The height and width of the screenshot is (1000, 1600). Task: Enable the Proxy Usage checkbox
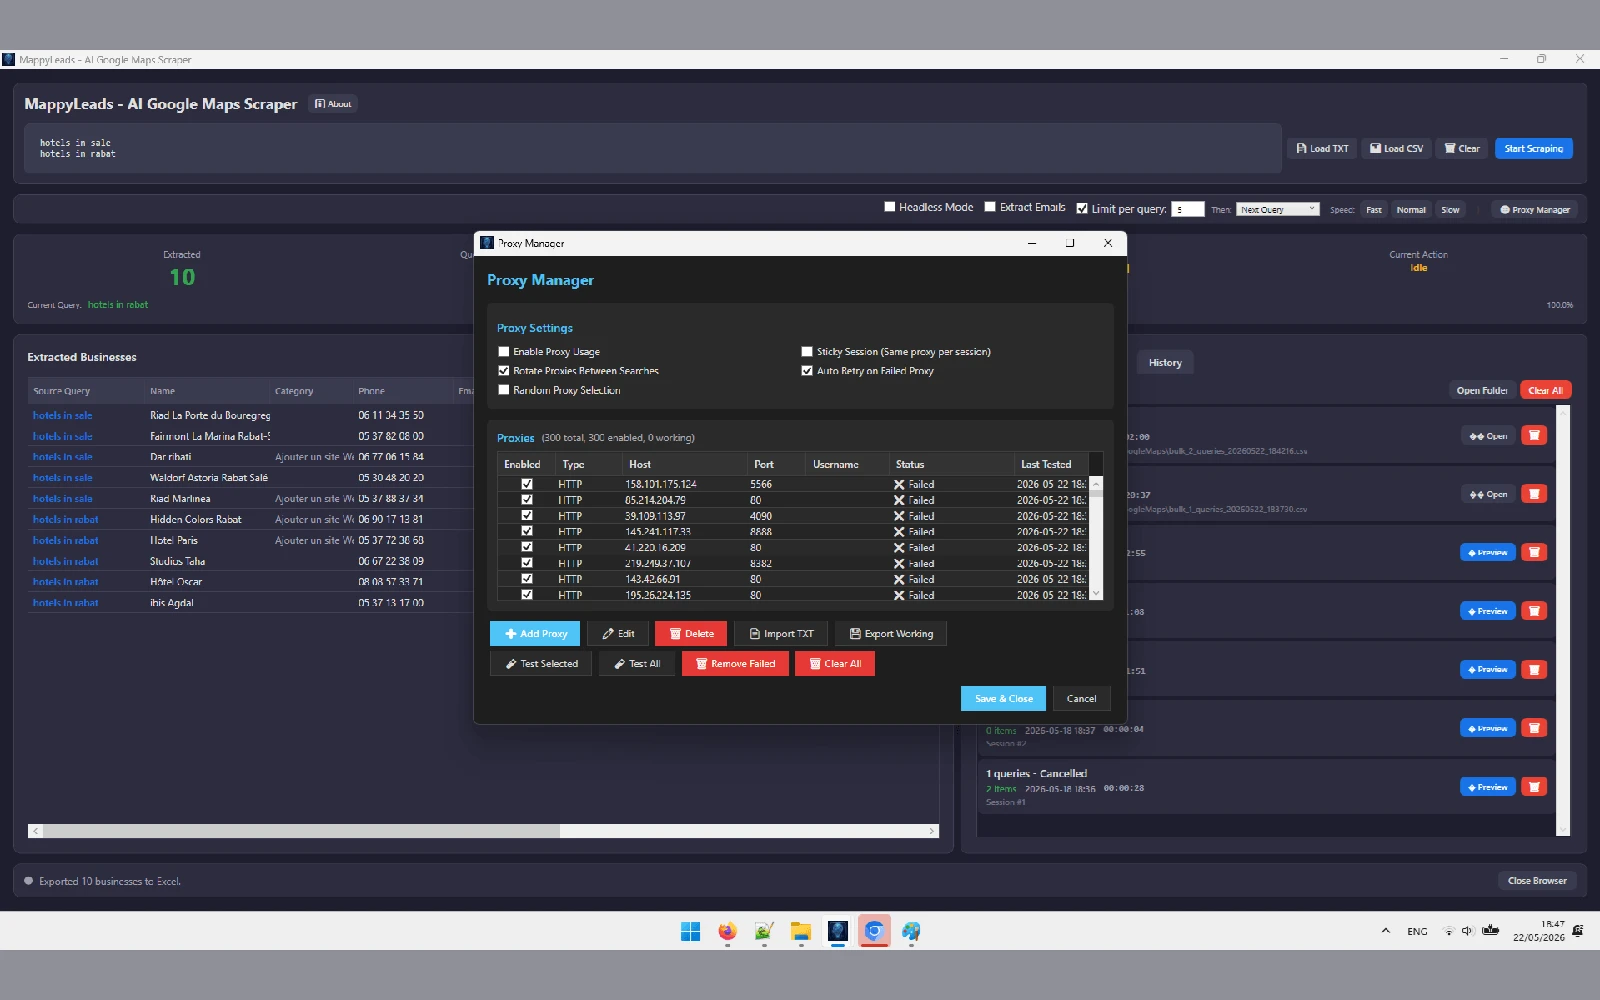click(x=504, y=352)
